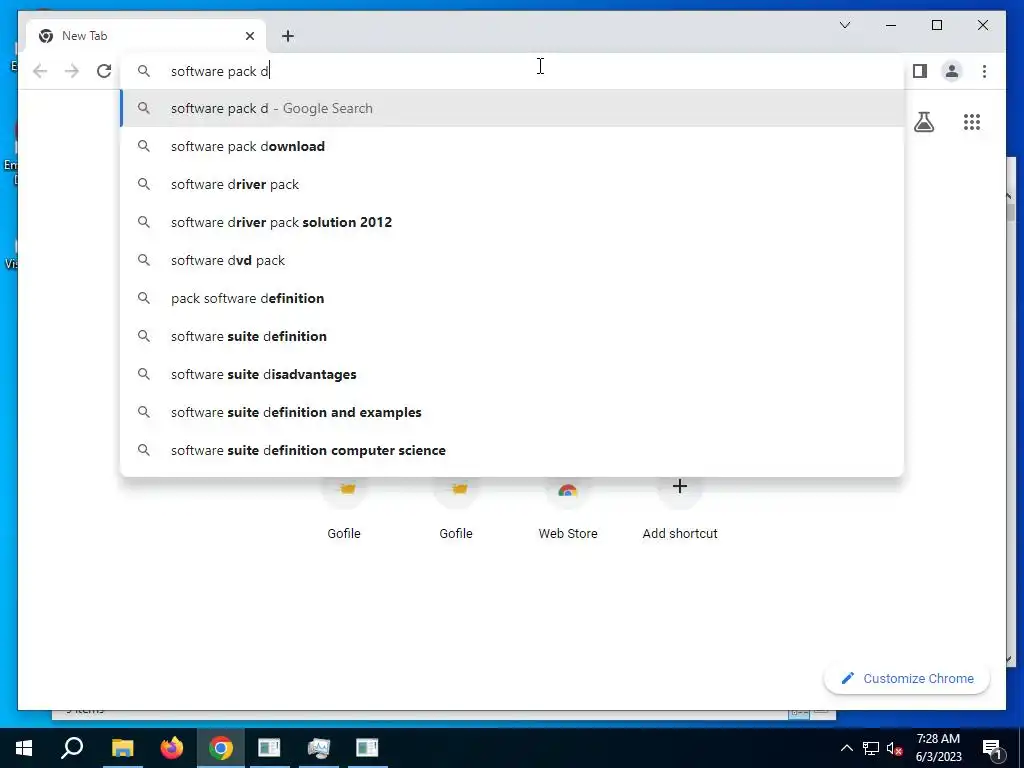Viewport: 1024px width, 768px height.
Task: Open the Windows Start menu
Action: 24,748
